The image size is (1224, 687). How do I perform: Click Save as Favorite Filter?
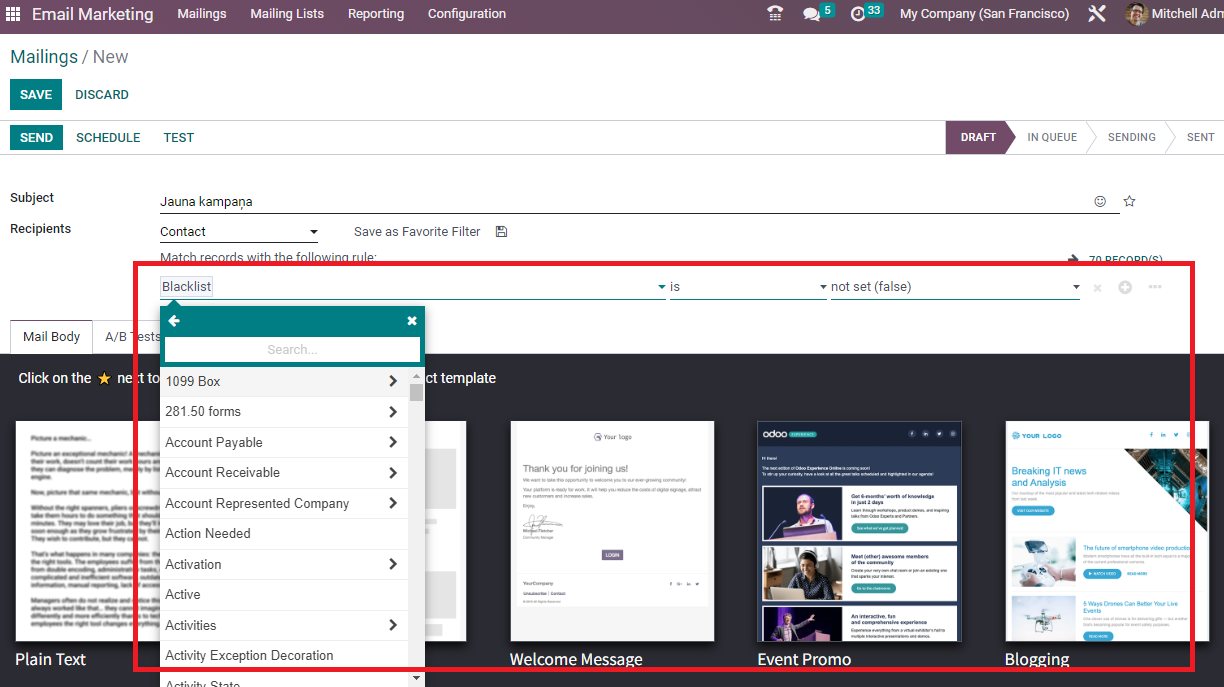coord(417,231)
